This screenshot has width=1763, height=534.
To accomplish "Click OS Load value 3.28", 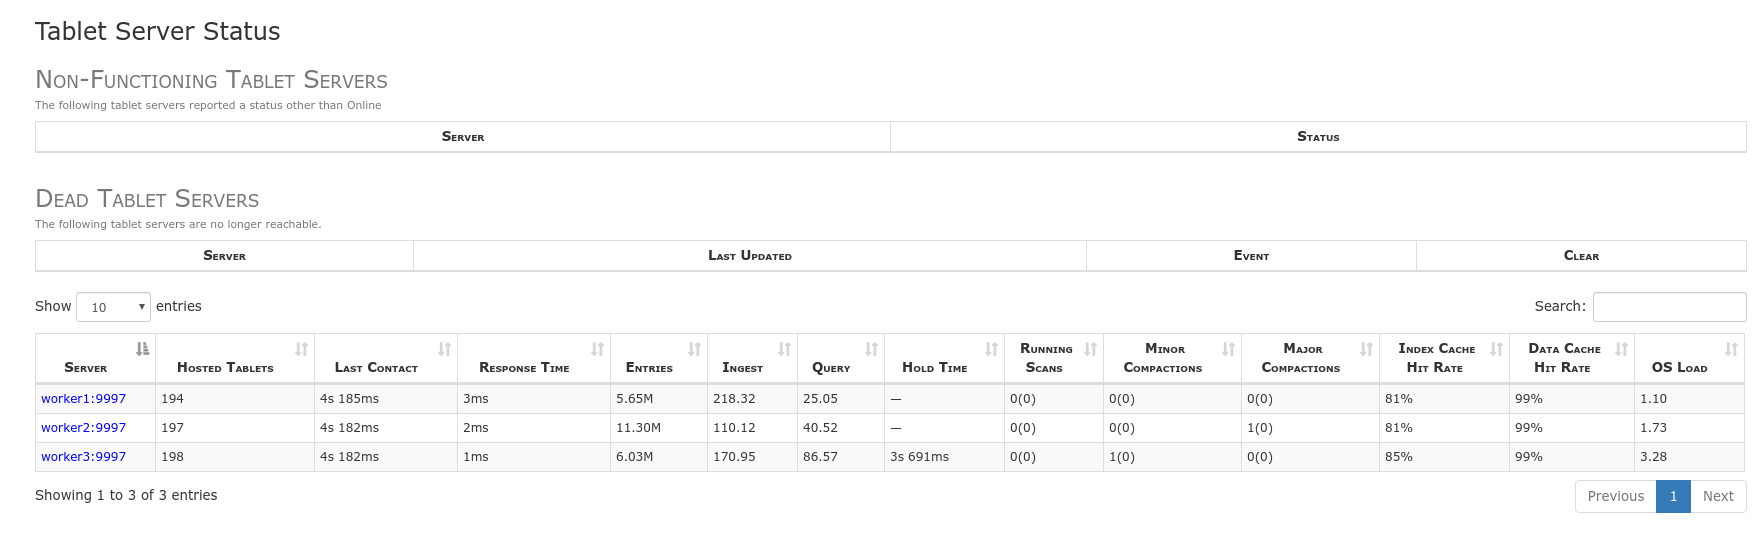I will [1653, 457].
